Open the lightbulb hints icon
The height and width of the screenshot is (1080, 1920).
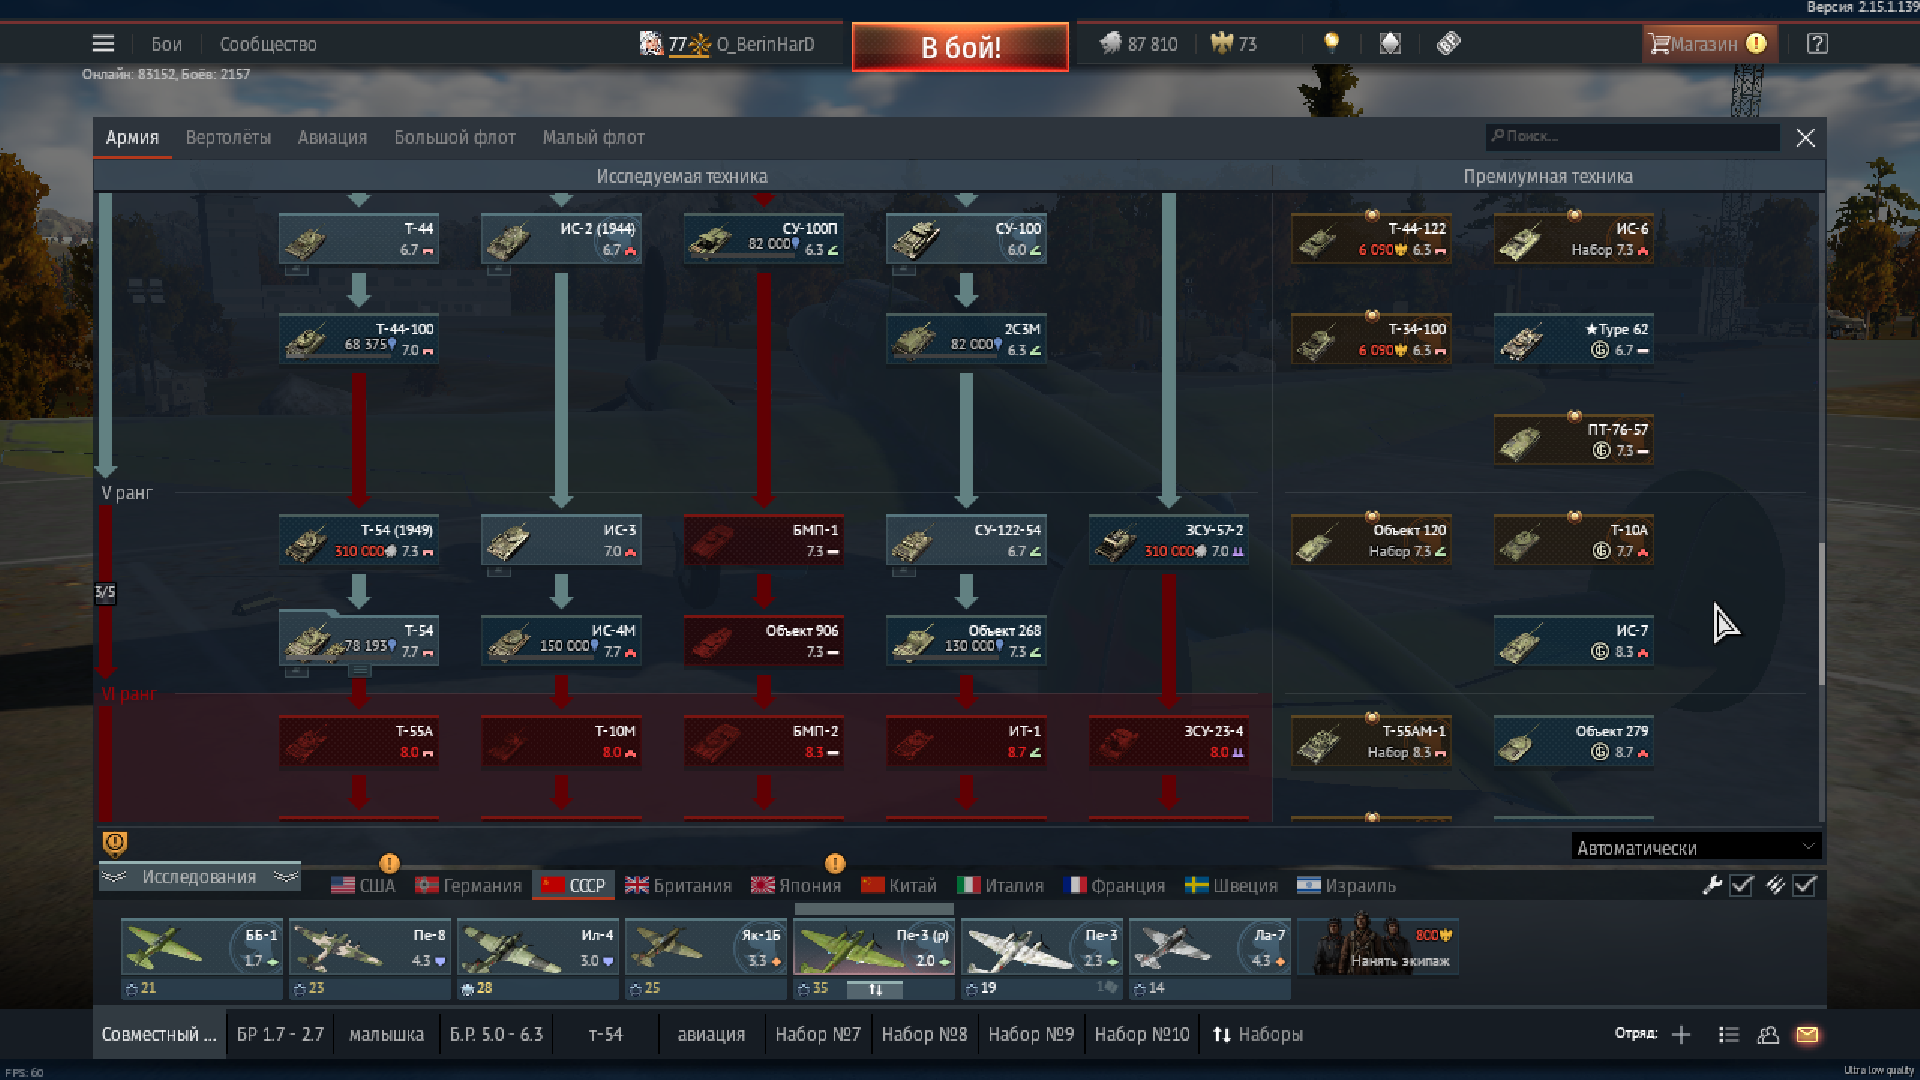(x=1331, y=43)
